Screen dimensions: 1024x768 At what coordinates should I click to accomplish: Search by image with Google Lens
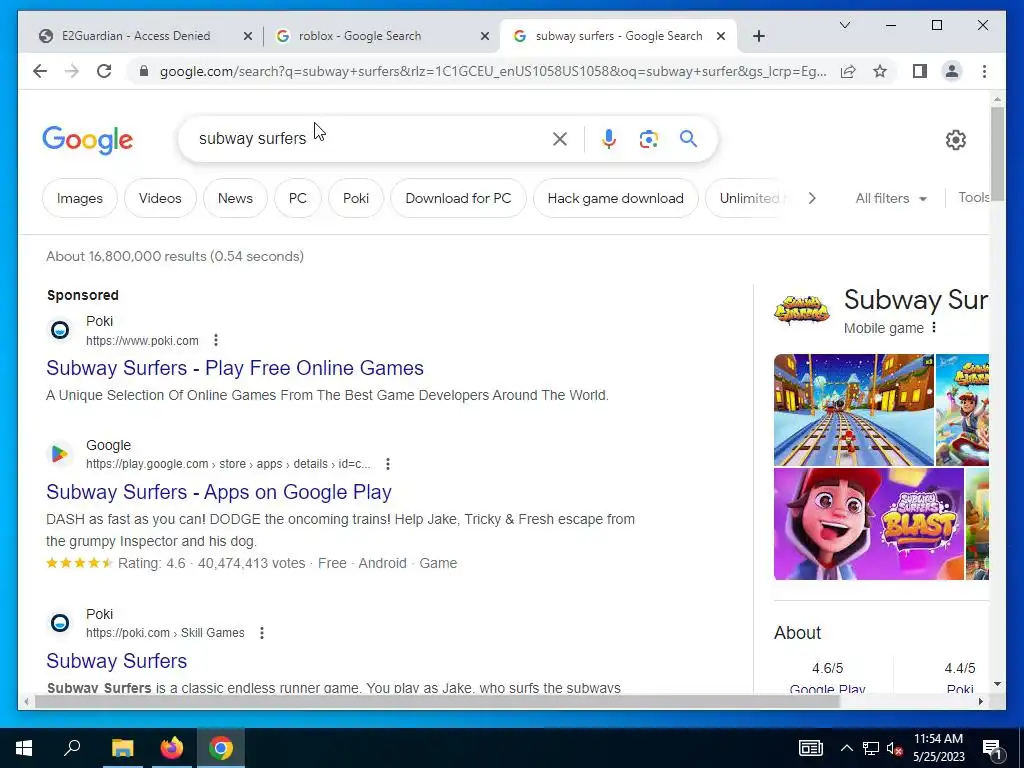pos(648,138)
